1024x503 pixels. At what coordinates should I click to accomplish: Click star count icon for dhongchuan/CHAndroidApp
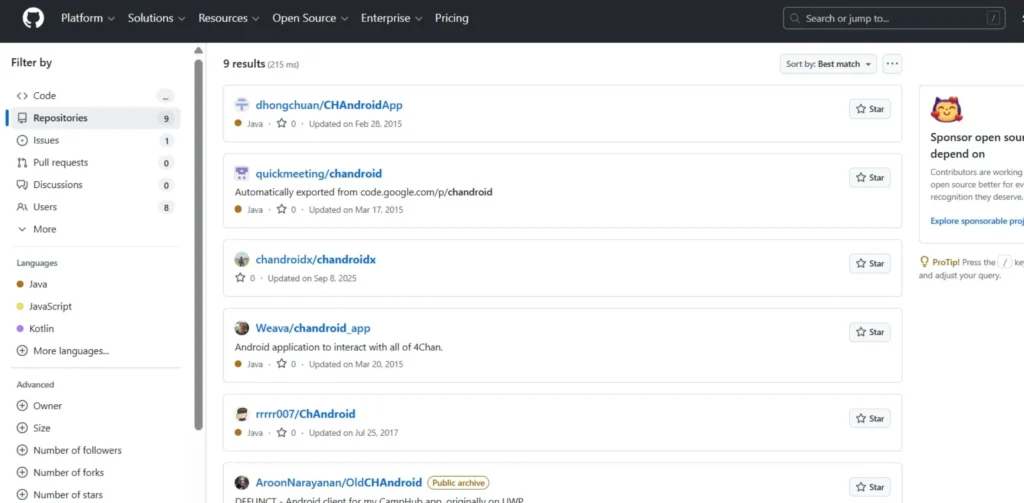pos(281,123)
